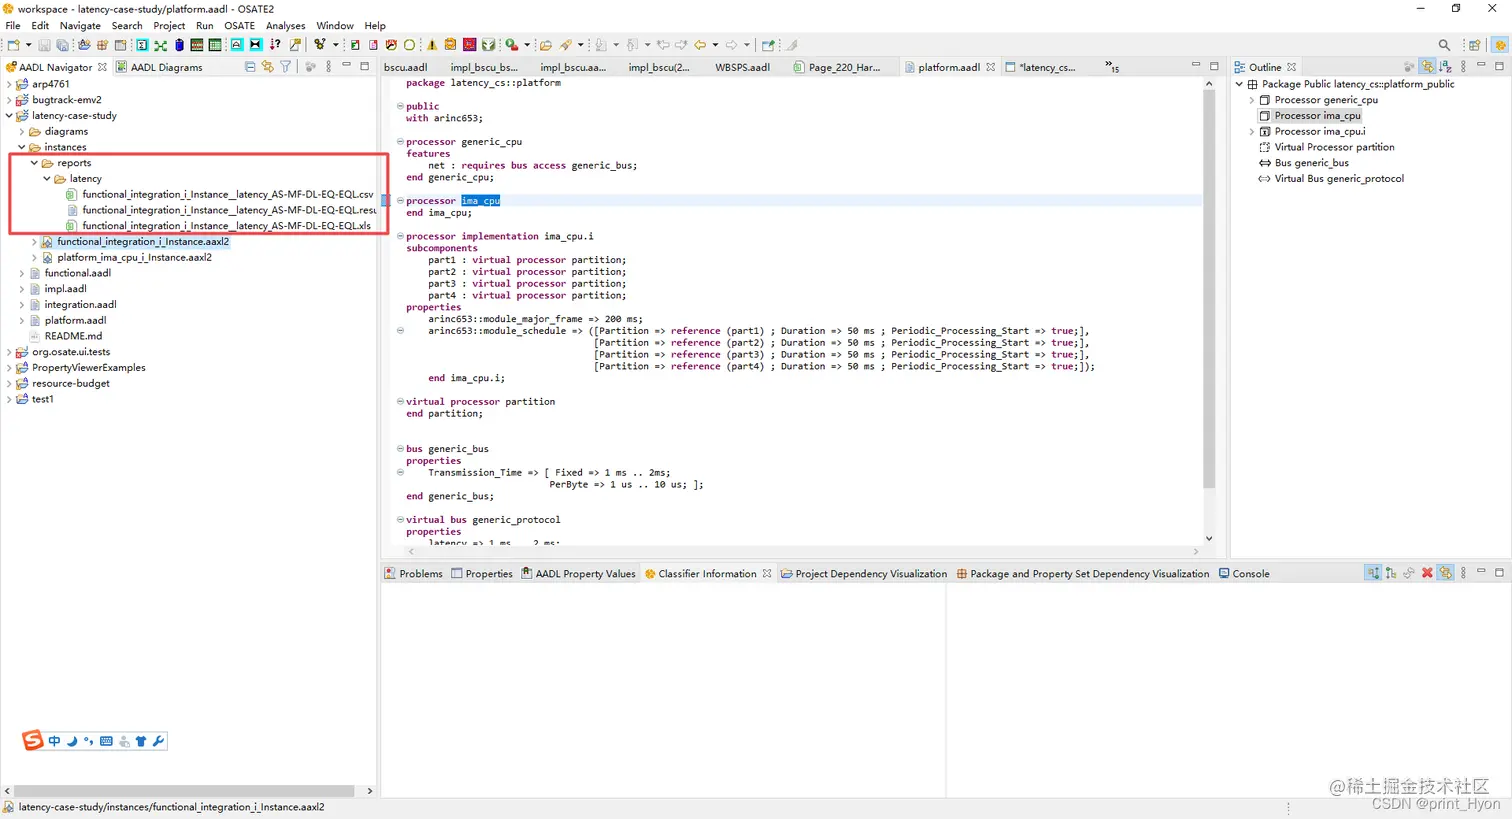Image resolution: width=1512 pixels, height=819 pixels.
Task: Close the platform.aadl editor tab
Action: (x=990, y=67)
